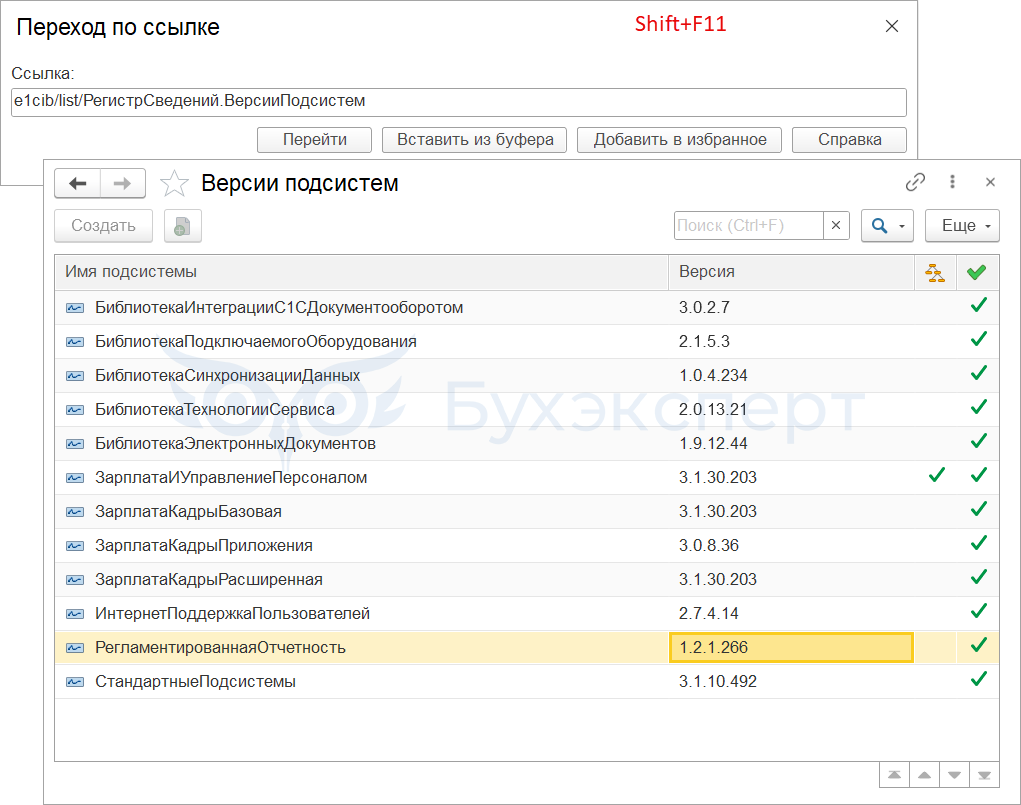
Task: Select the СтандартныеПодсистемы name
Action: [x=195, y=682]
